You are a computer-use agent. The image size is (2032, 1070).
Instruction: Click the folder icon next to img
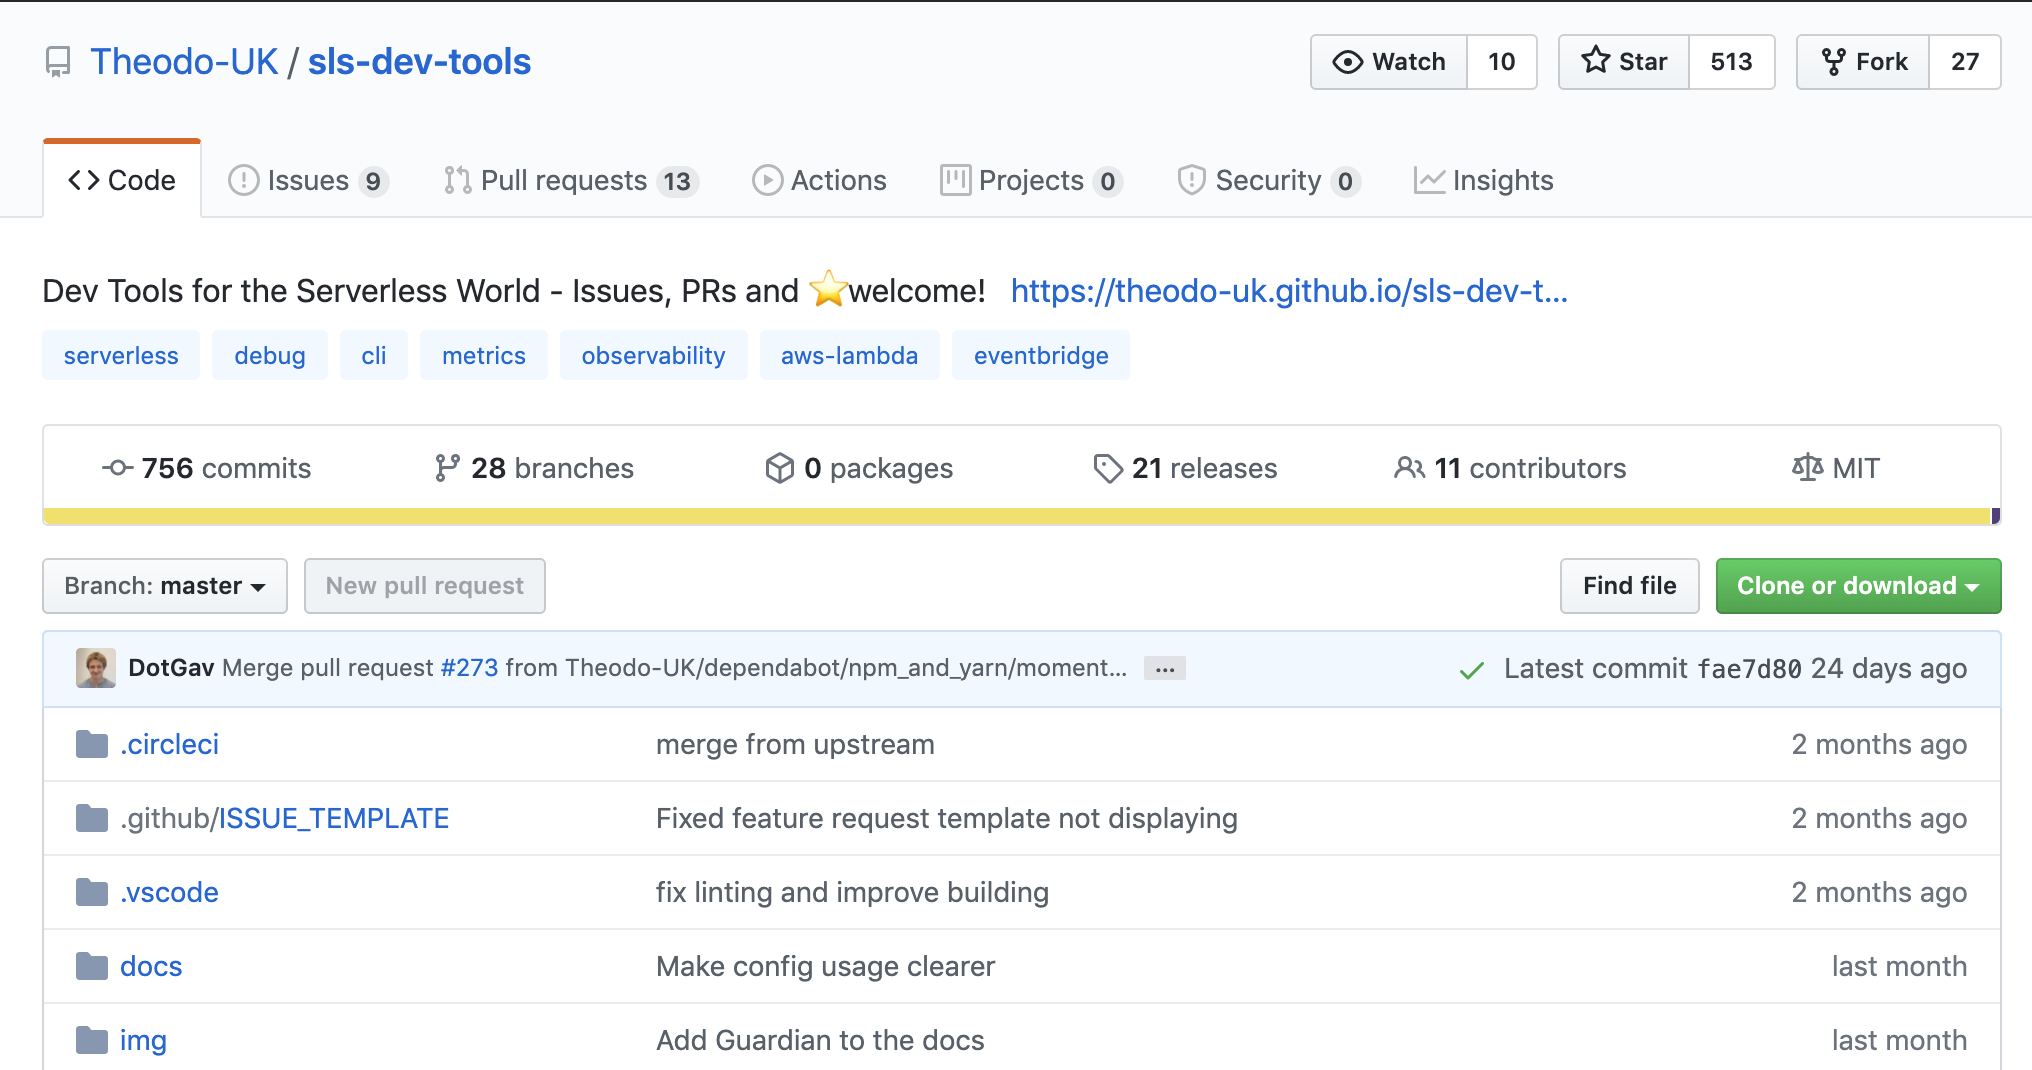pos(92,1040)
